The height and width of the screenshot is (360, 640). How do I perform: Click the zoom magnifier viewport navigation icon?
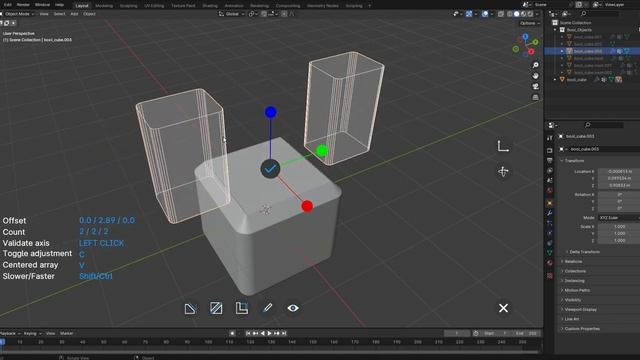point(536,65)
